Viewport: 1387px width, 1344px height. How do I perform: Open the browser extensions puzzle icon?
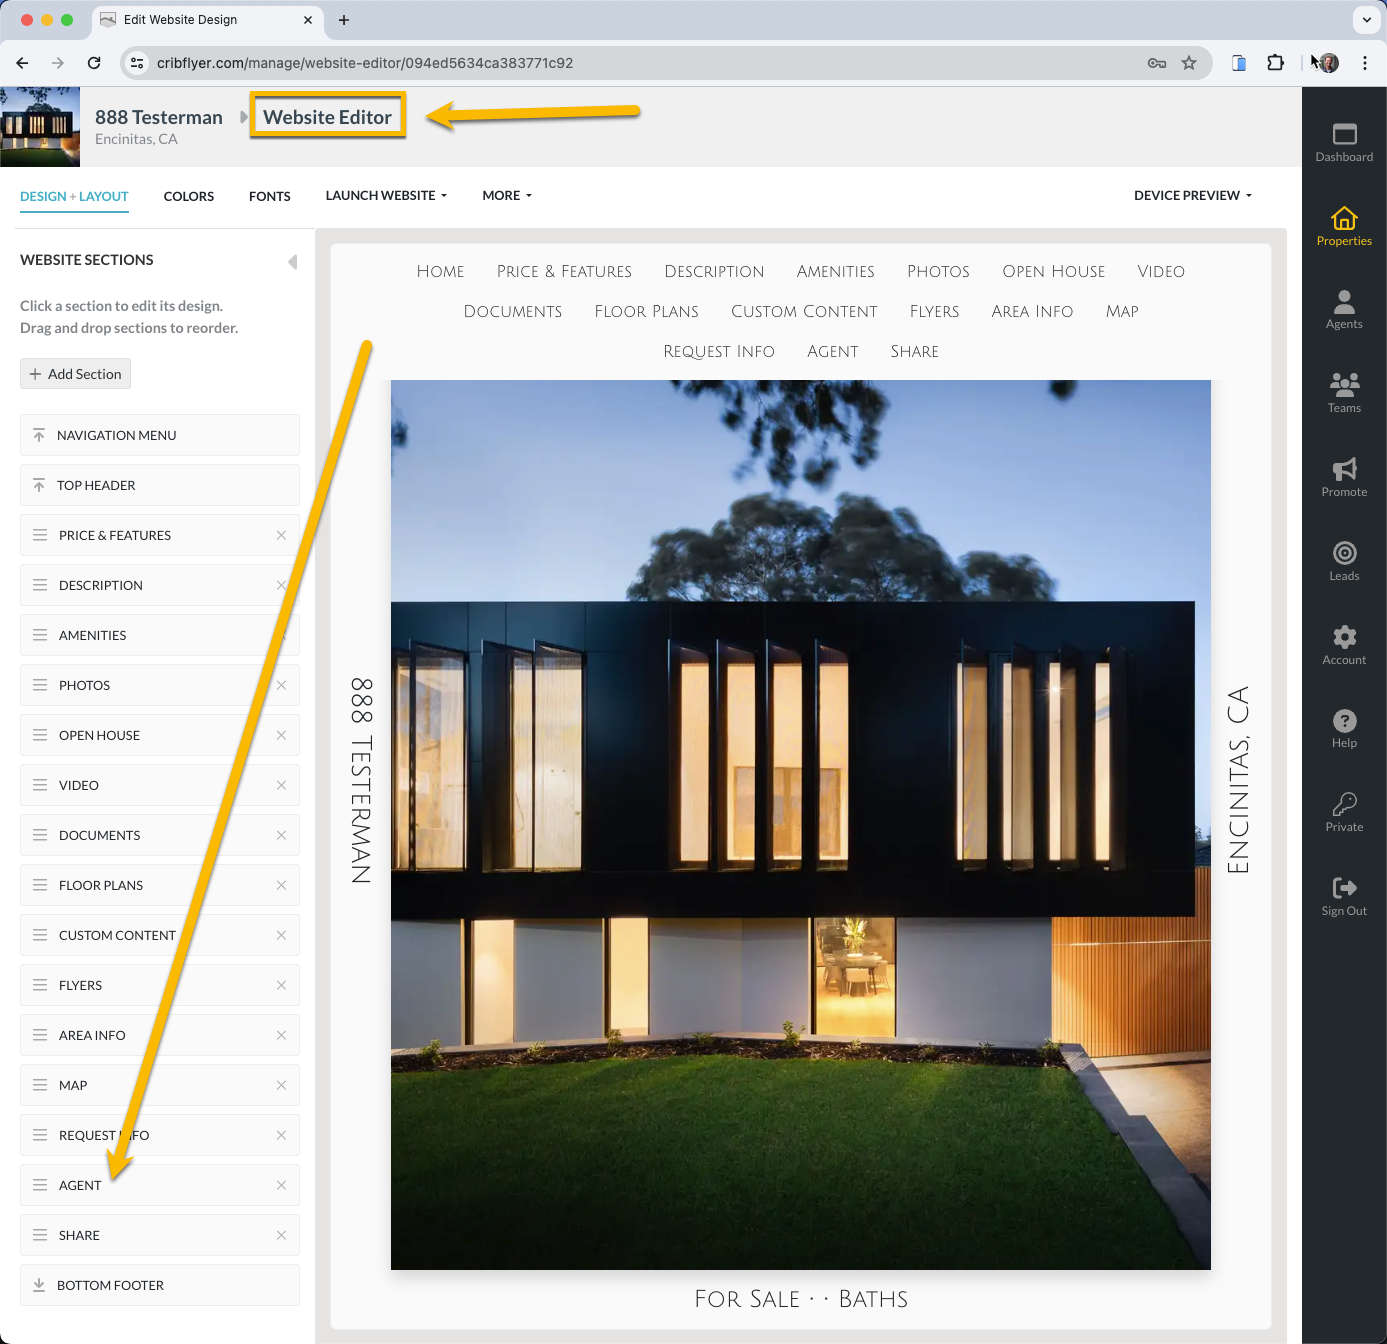[1275, 63]
